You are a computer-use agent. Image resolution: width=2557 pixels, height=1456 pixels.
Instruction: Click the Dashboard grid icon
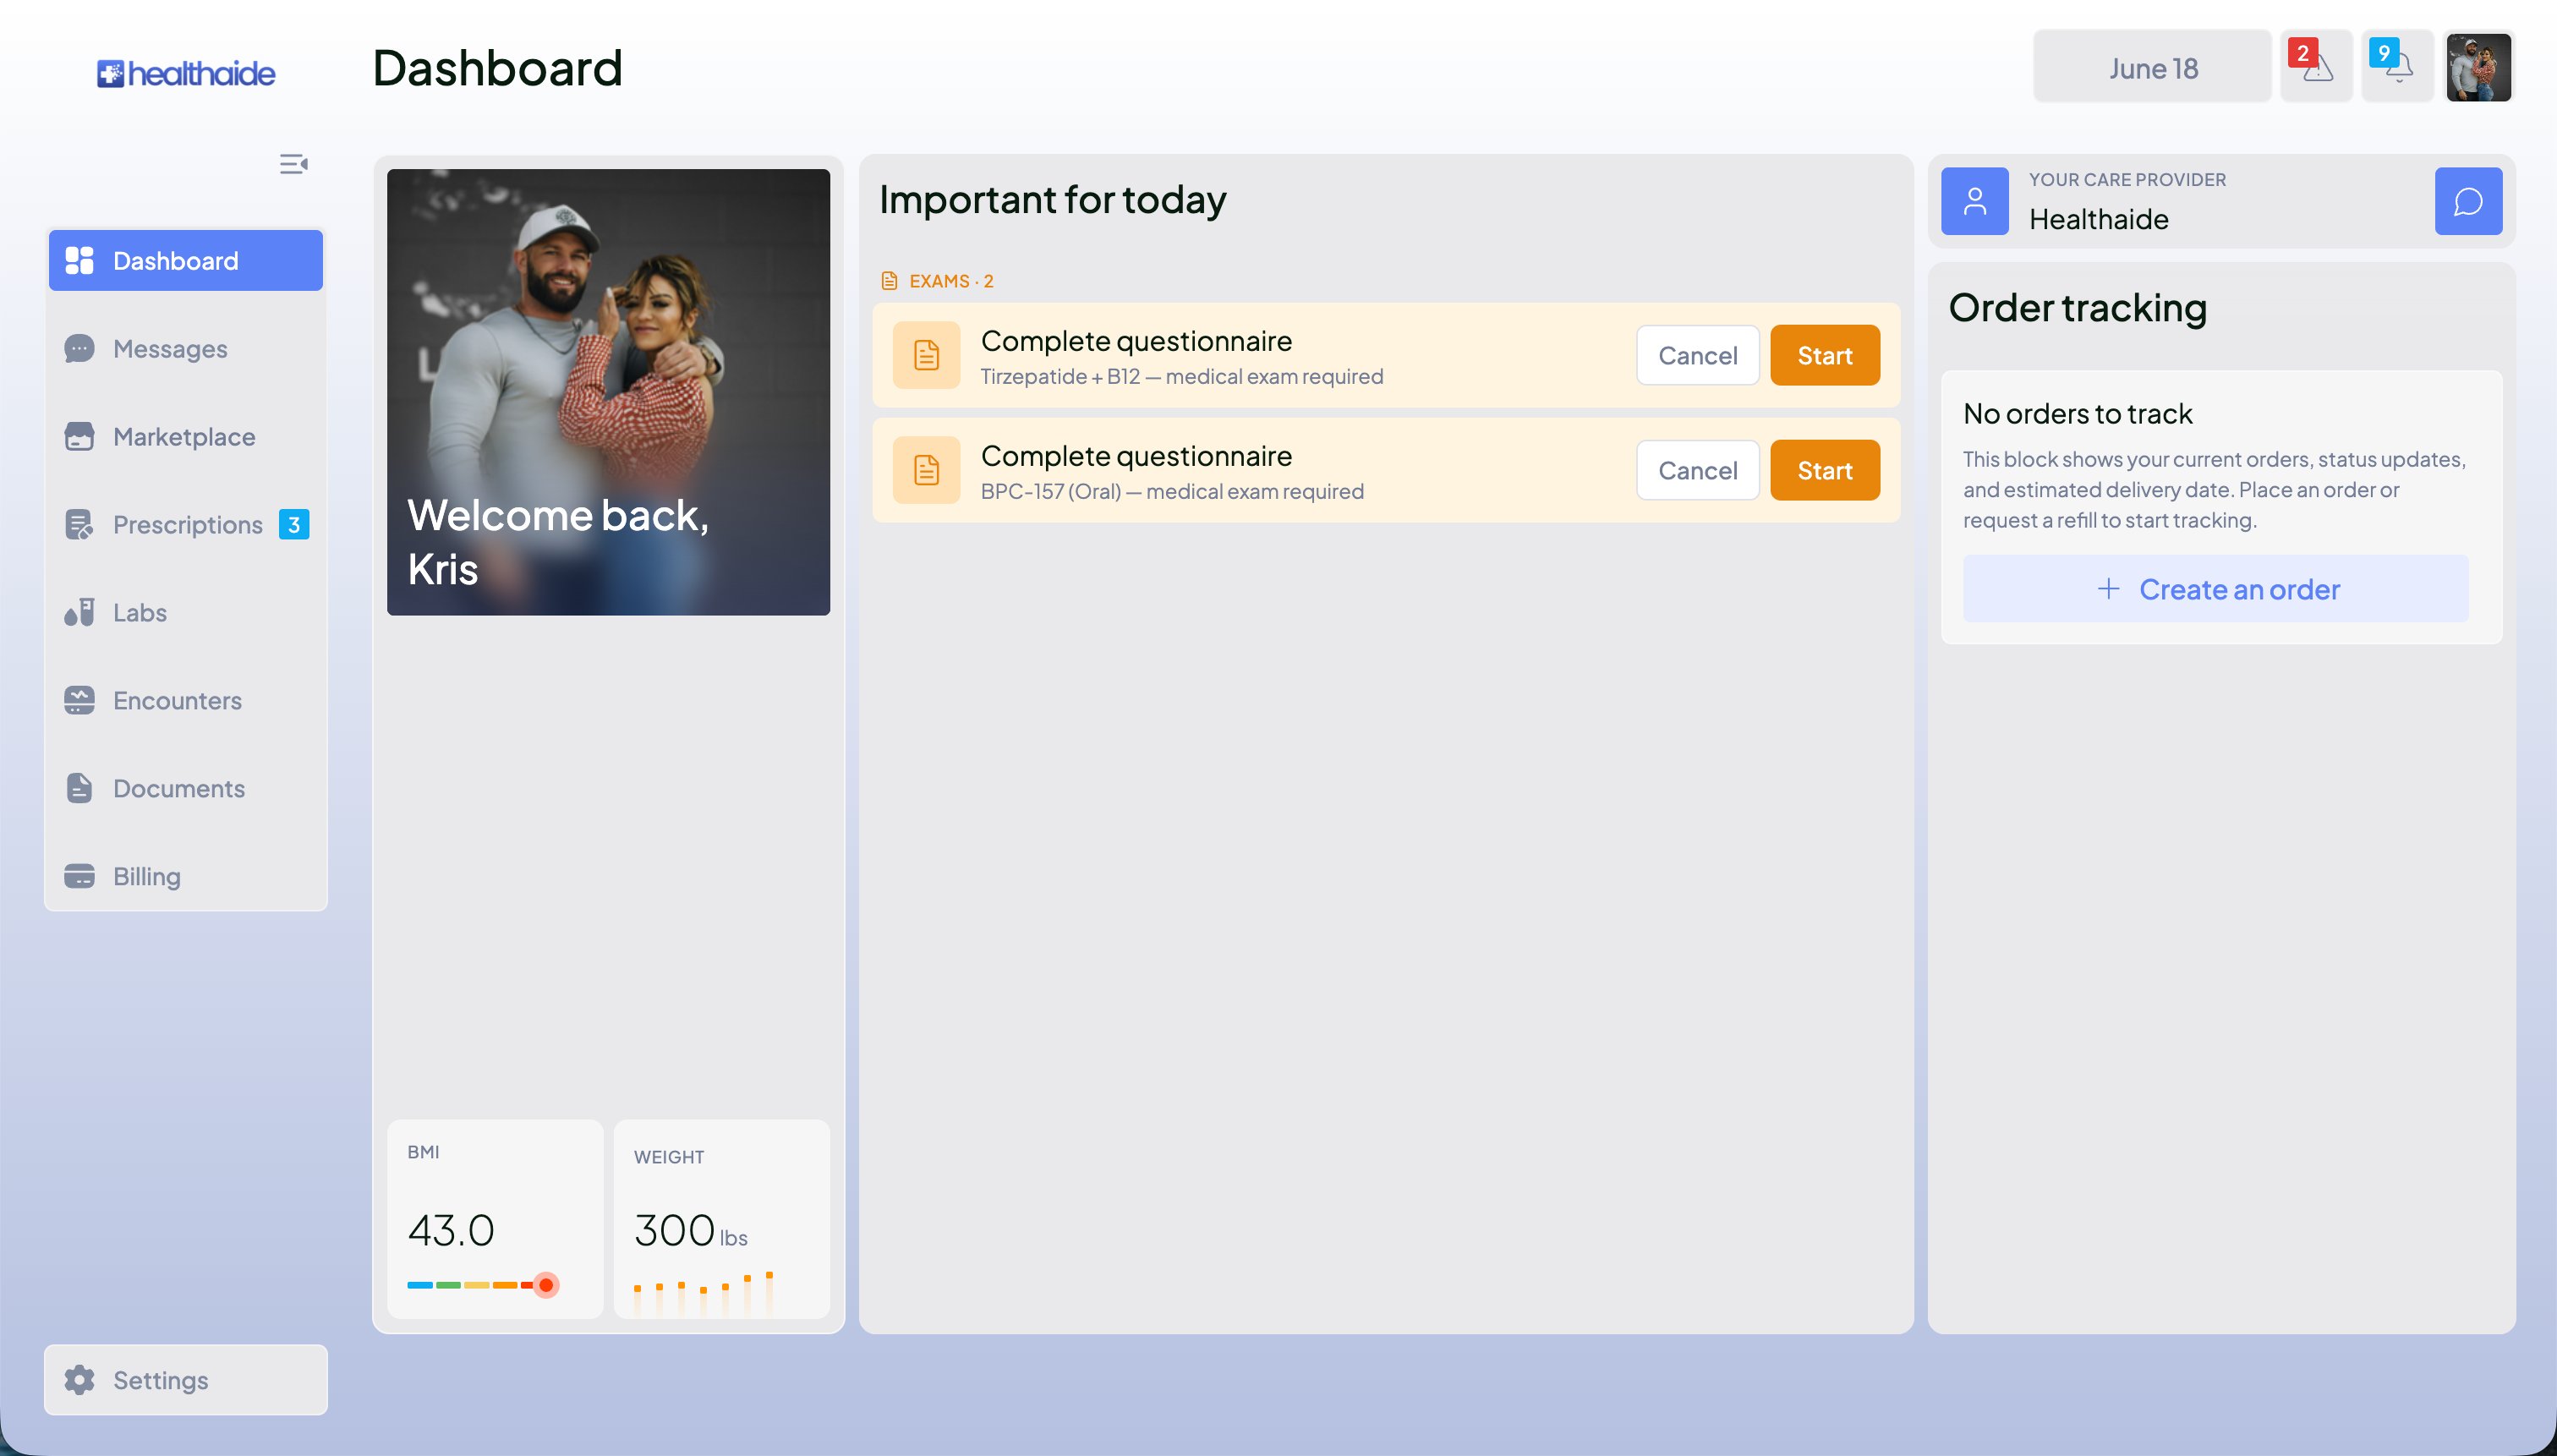[x=79, y=261]
